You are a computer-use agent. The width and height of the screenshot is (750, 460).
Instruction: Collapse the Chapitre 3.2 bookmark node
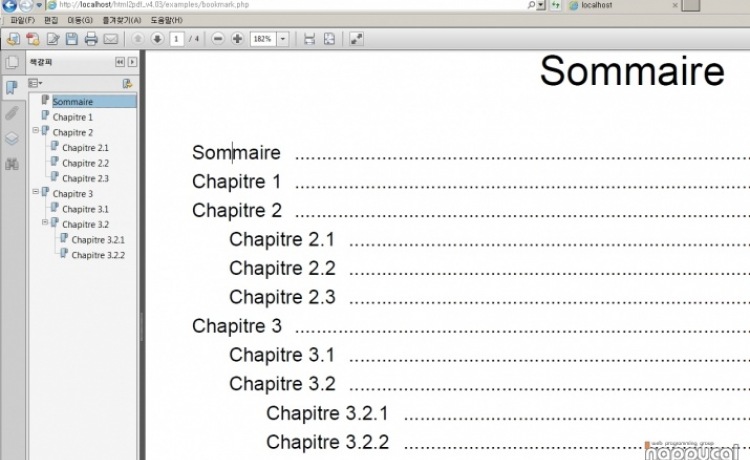pos(45,223)
